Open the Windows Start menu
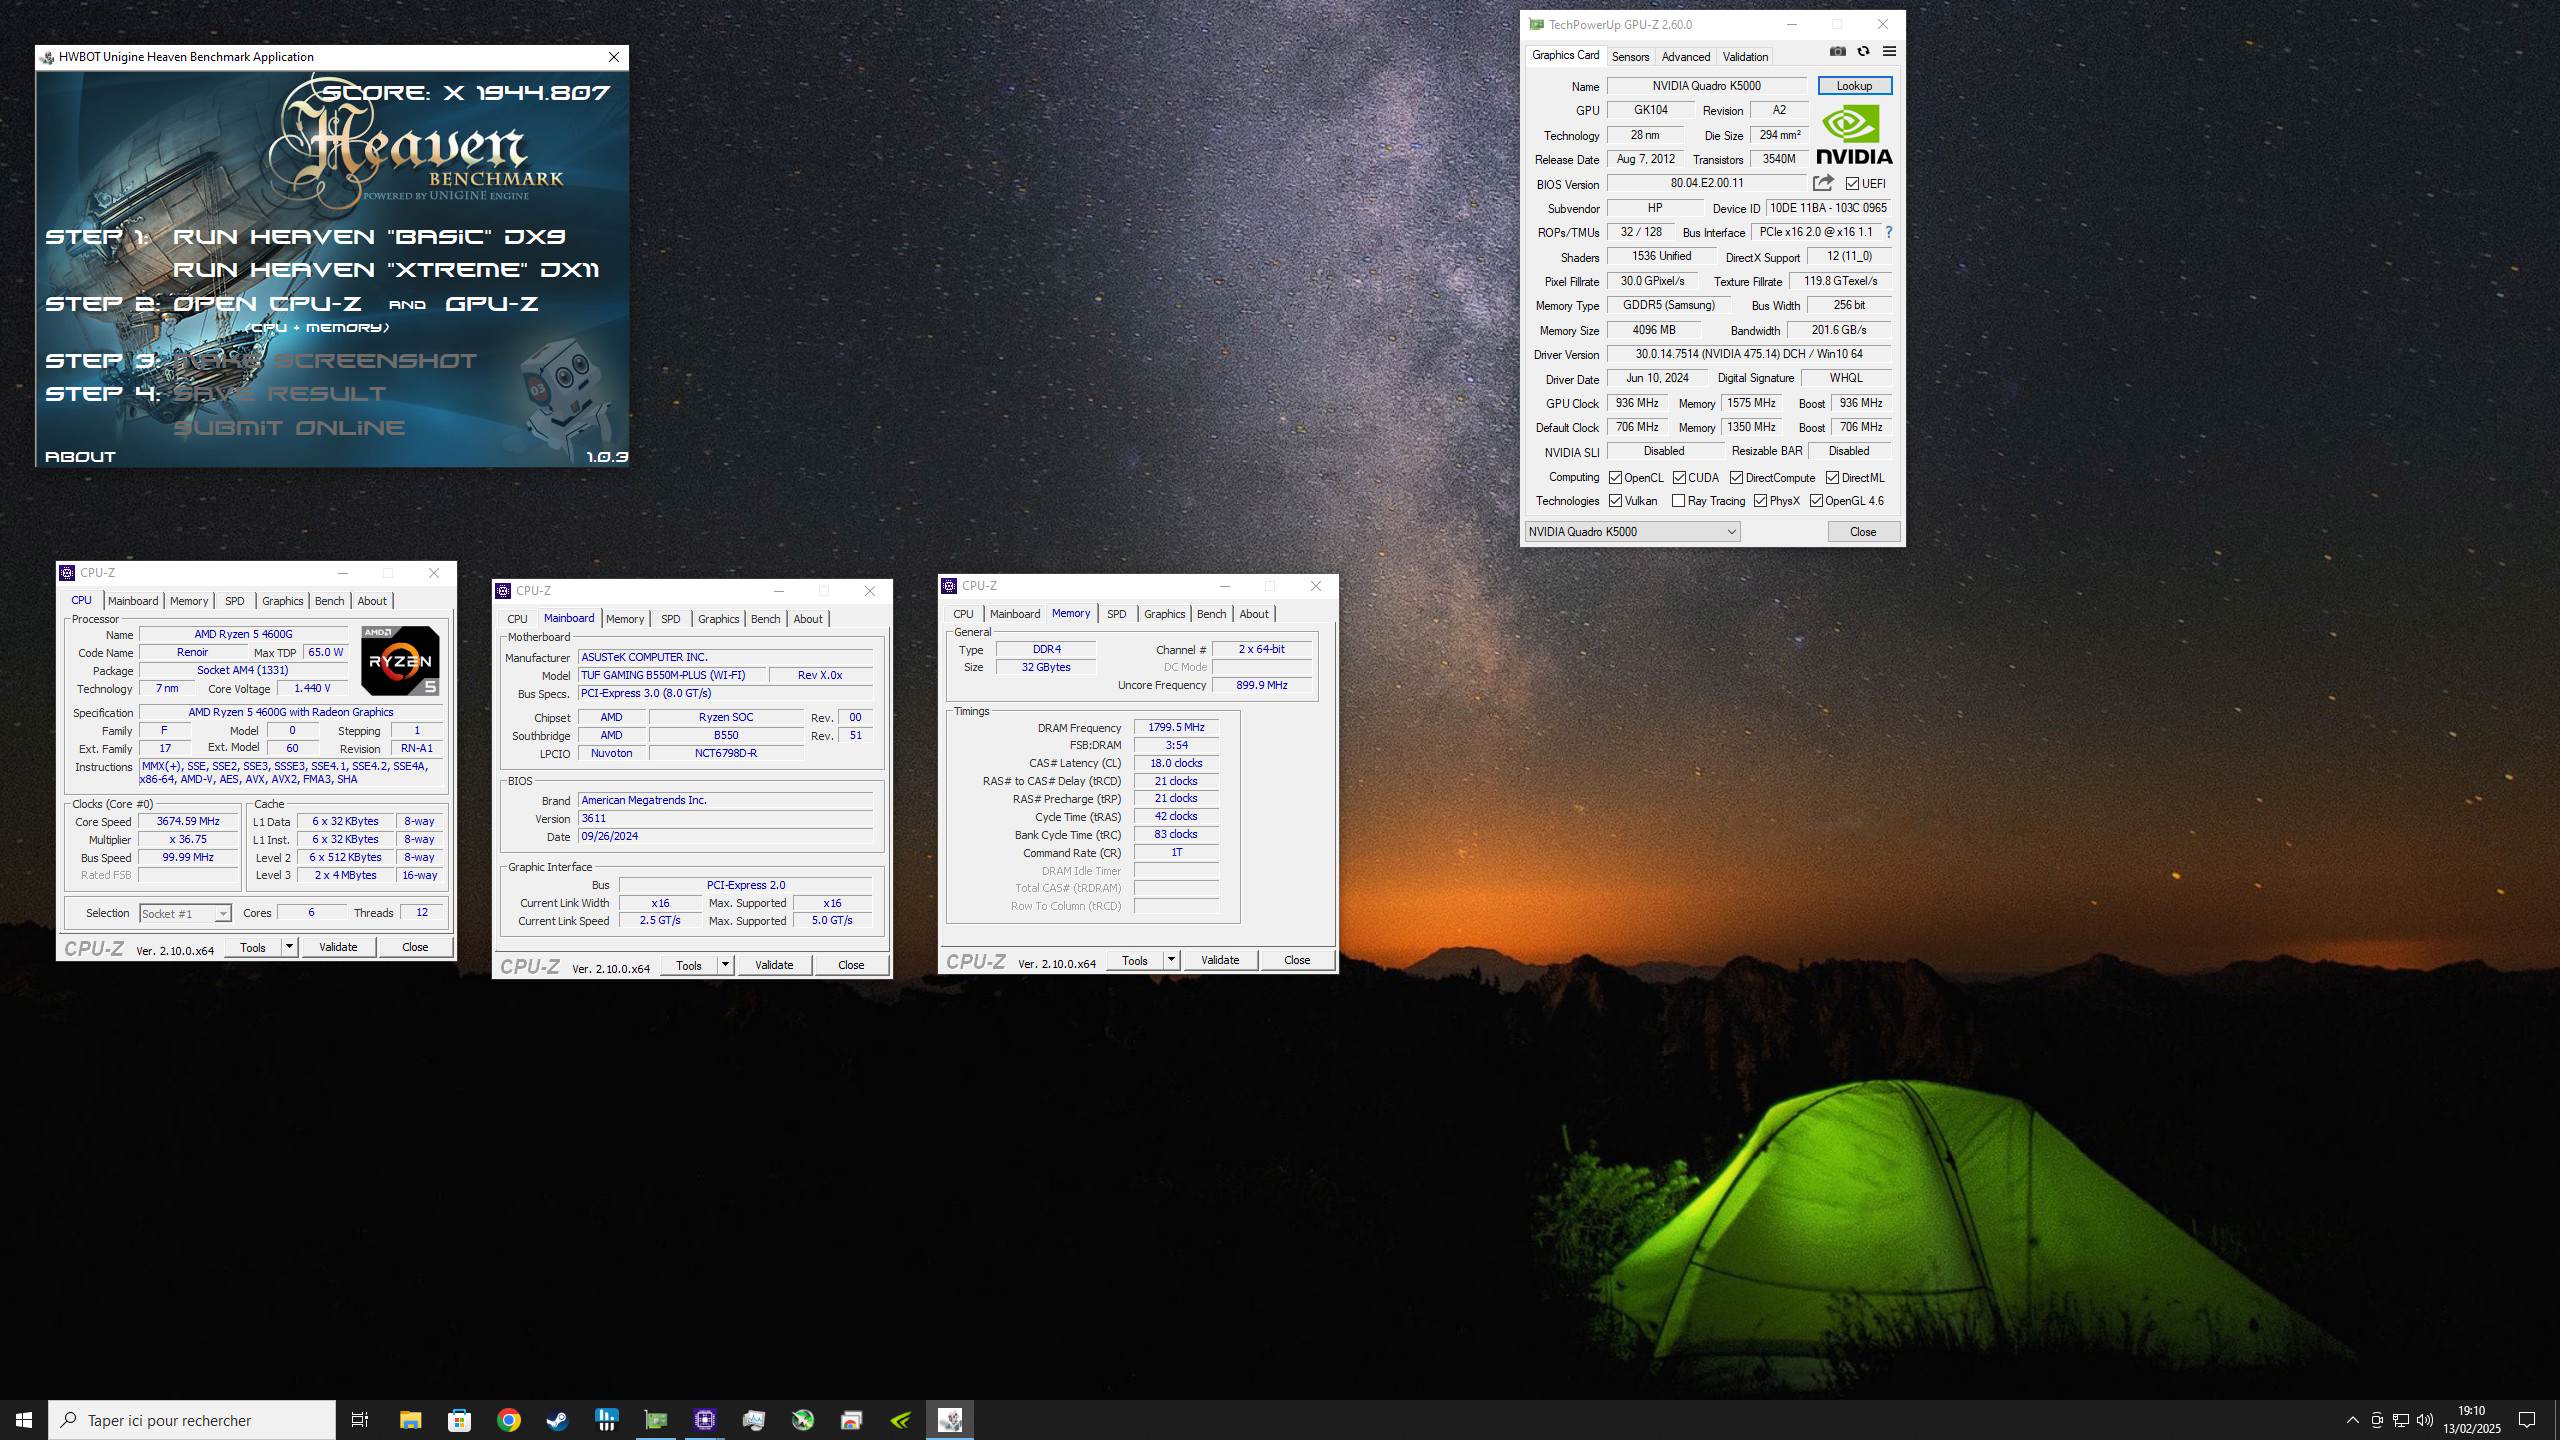2560x1440 pixels. [x=24, y=1420]
